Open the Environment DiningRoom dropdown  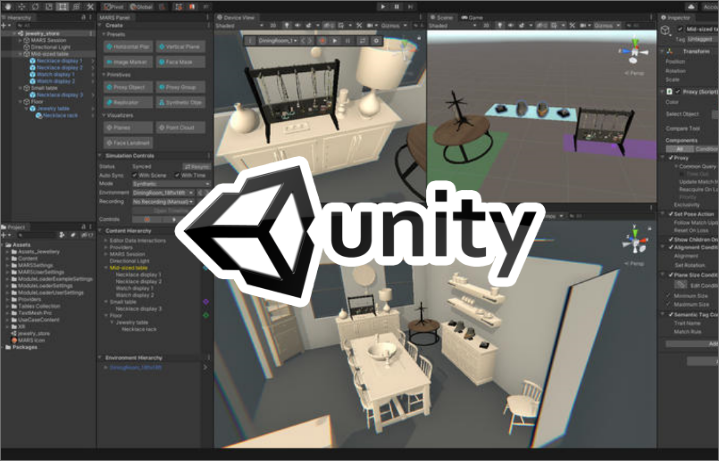pyautogui.click(x=163, y=193)
